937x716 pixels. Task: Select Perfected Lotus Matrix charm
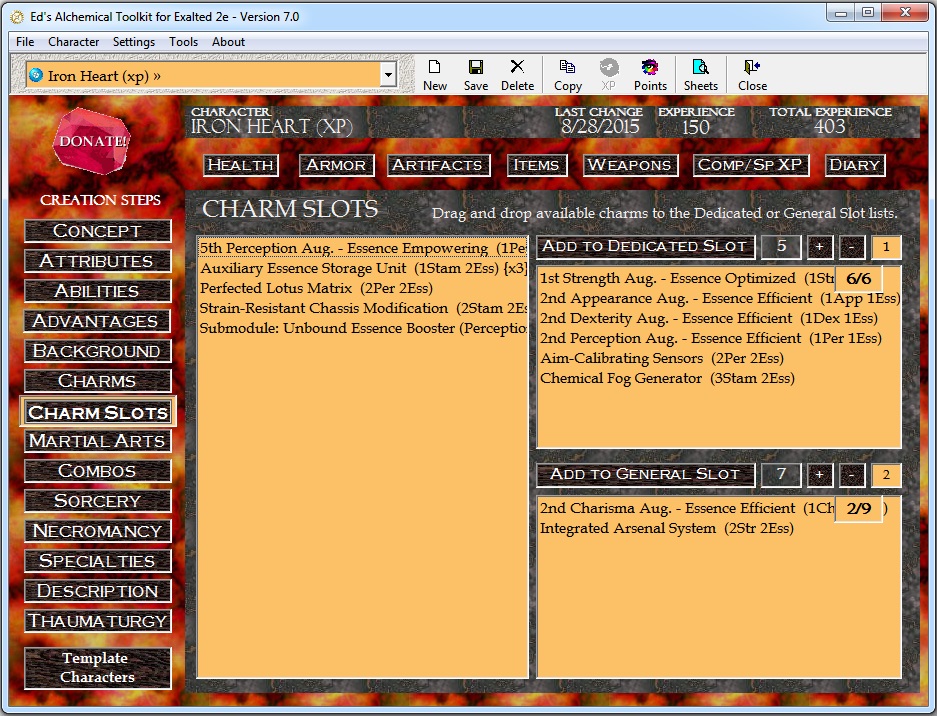coord(363,288)
